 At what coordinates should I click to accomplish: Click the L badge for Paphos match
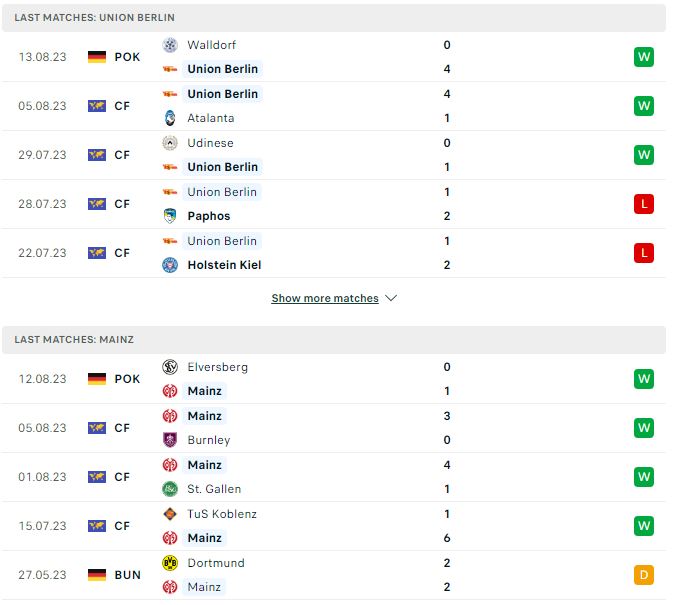point(644,204)
